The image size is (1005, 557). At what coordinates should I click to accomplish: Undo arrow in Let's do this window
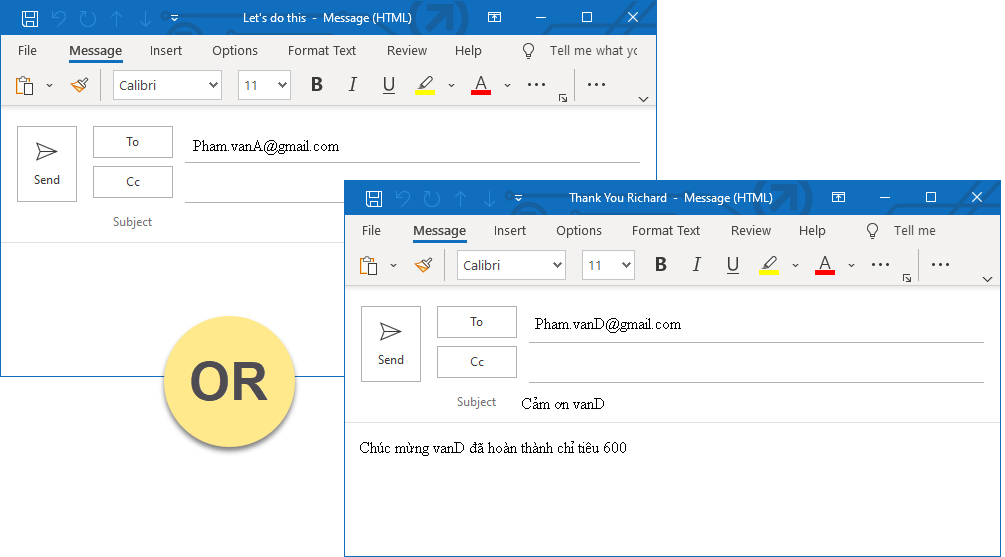pos(59,19)
